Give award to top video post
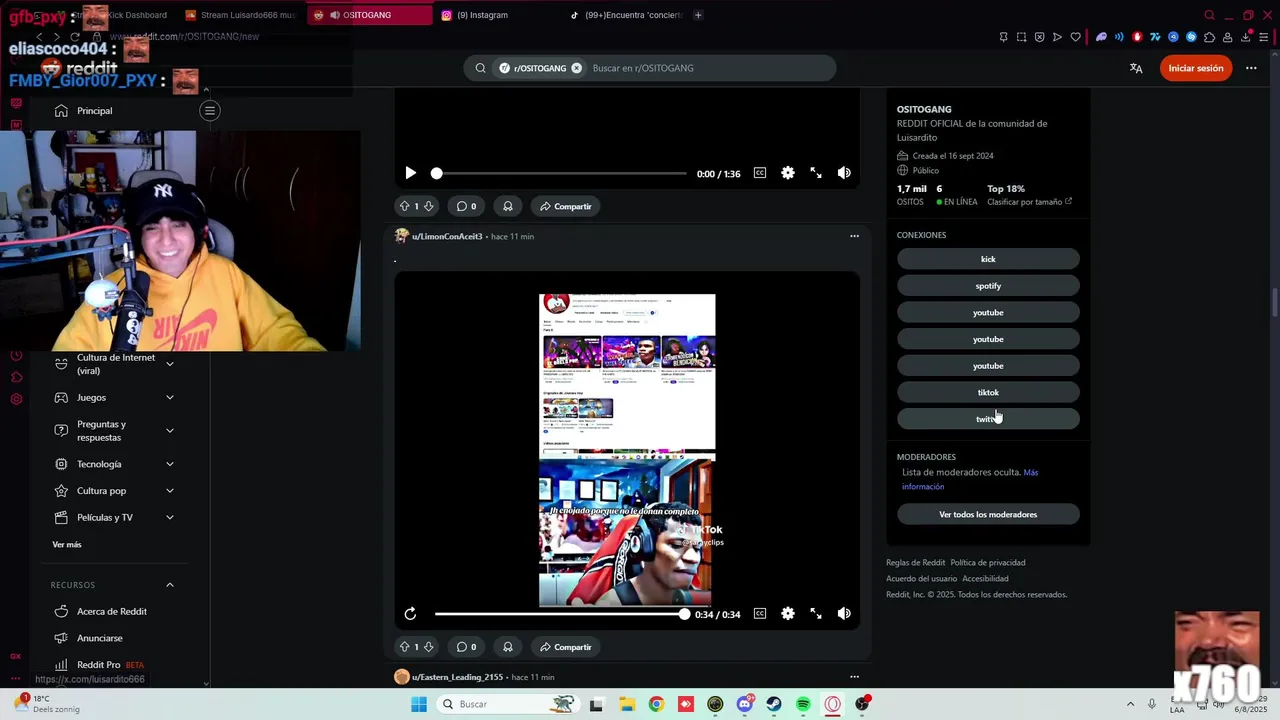Viewport: 1280px width, 720px height. click(508, 206)
